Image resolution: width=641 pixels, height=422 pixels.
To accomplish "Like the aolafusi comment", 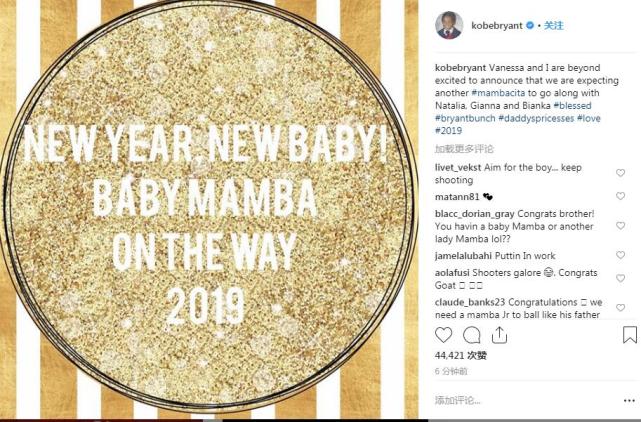I will click(x=621, y=278).
